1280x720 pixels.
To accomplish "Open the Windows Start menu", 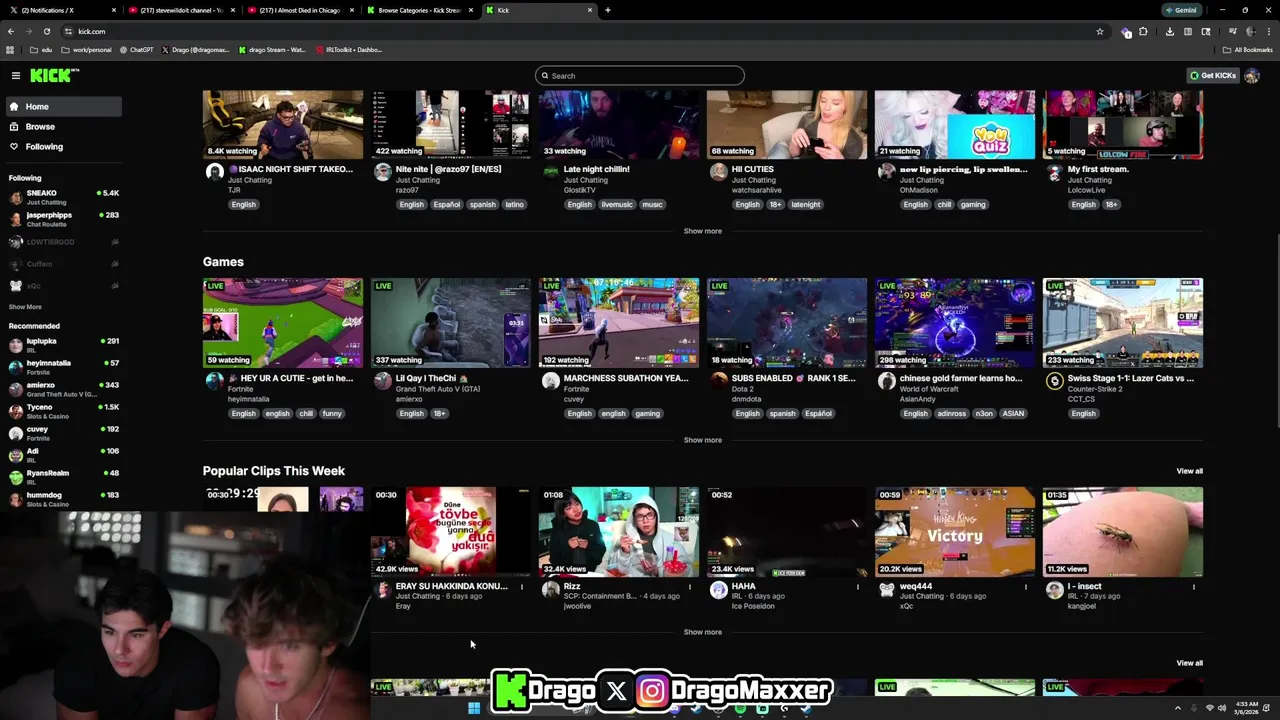I will click(x=474, y=708).
